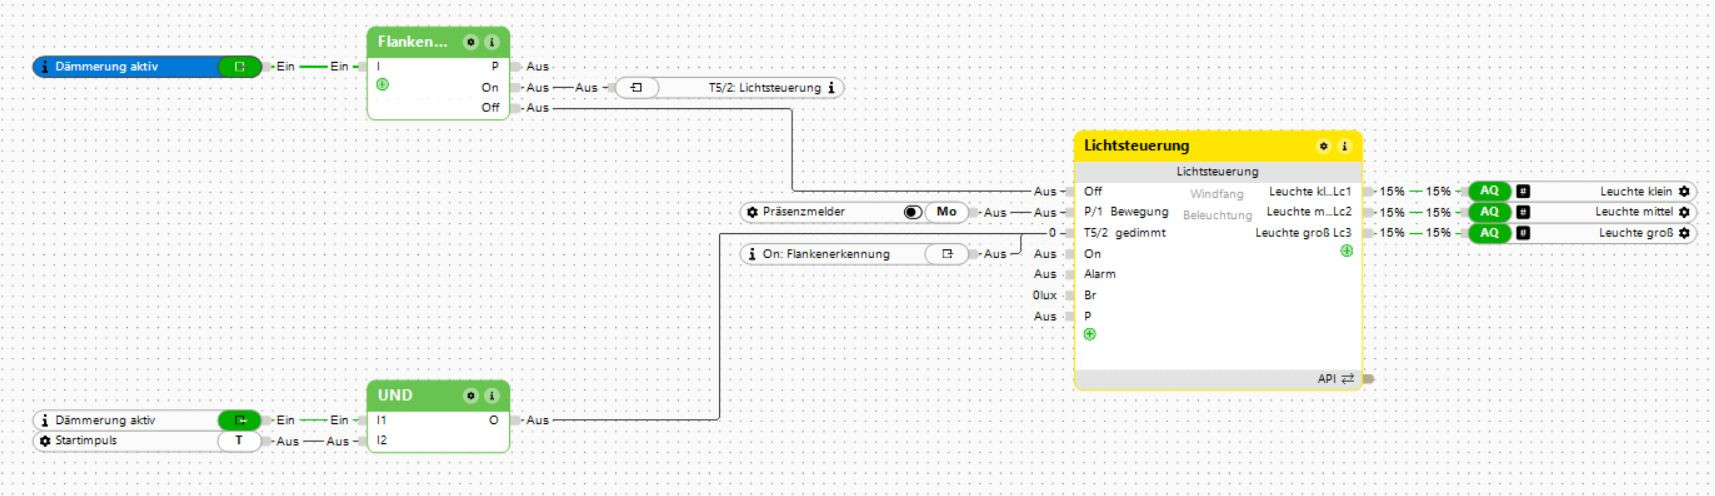1715x496 pixels.
Task: Add output via right-side plus in Lichtsteuerung
Action: pos(1346,251)
